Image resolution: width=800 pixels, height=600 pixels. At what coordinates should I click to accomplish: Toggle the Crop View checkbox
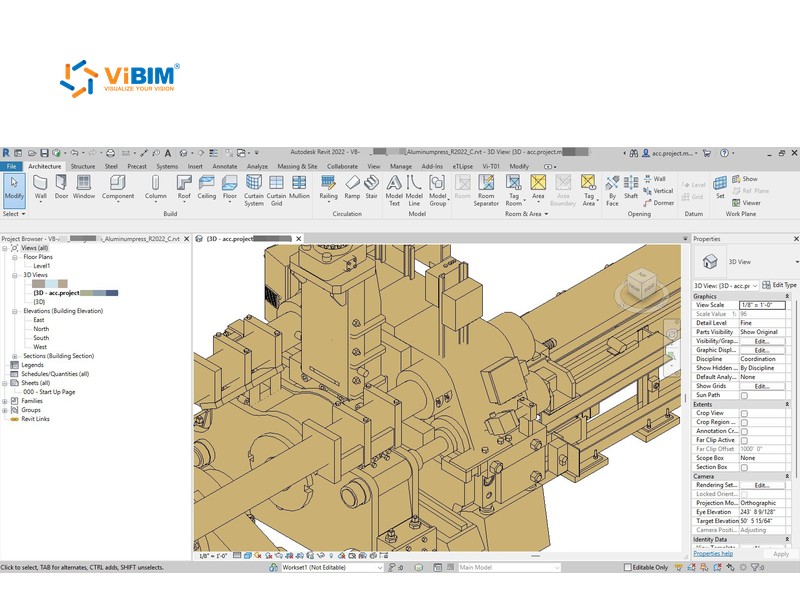[x=744, y=413]
